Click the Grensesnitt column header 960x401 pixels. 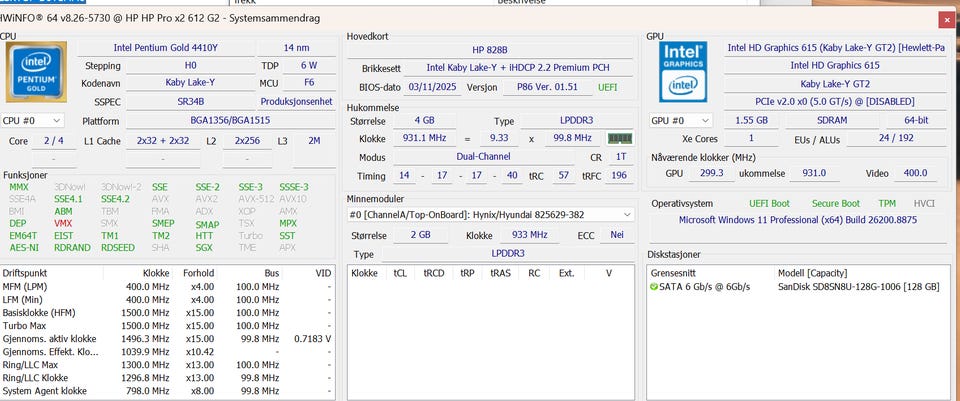point(674,273)
